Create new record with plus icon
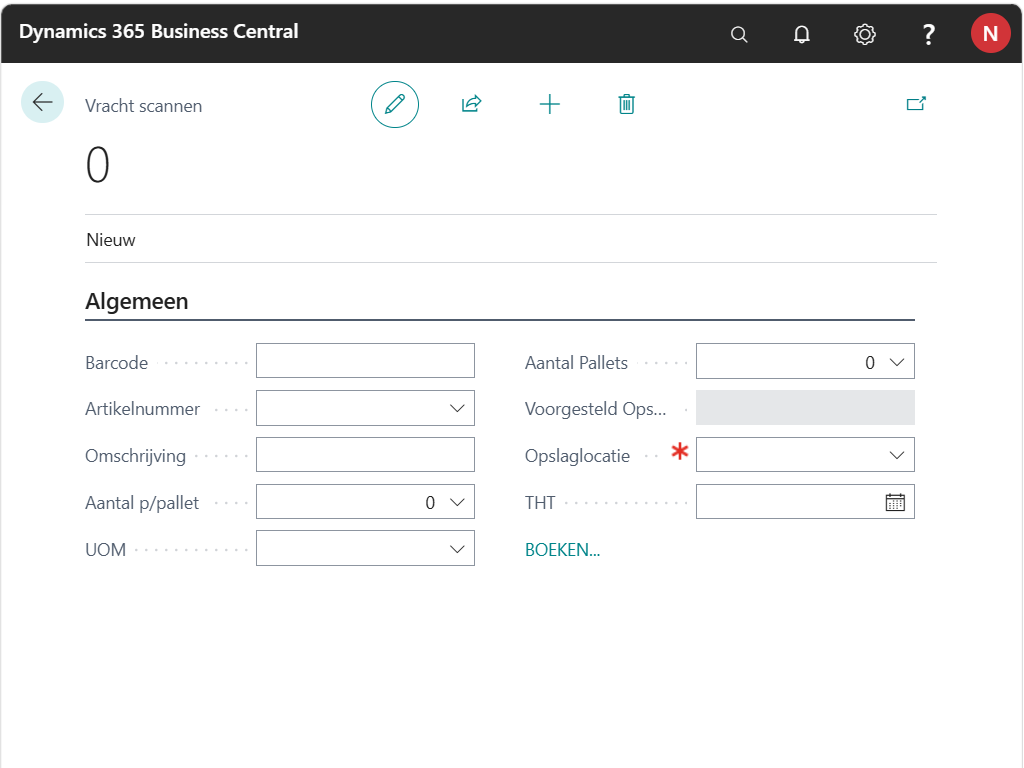 pos(550,104)
